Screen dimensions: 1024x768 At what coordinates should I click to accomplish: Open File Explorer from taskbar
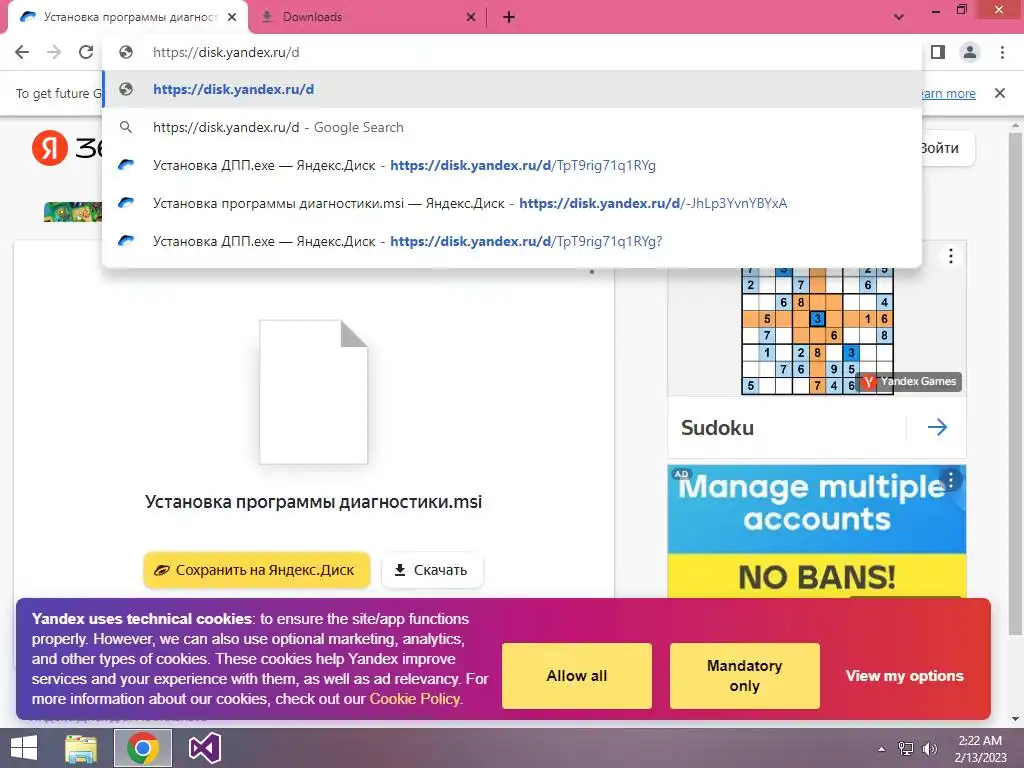[81, 748]
